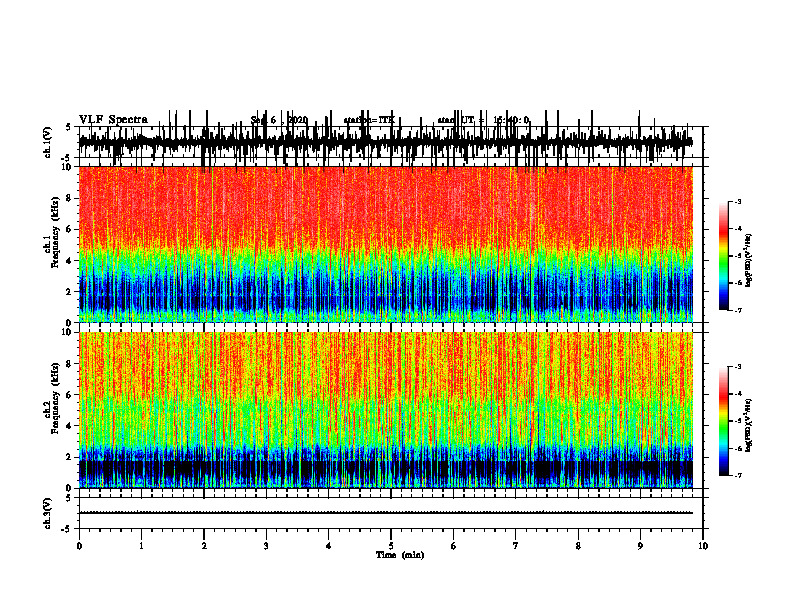
Task: Click the log(PSD) label beside ch.2 color bar
Action: point(749,425)
